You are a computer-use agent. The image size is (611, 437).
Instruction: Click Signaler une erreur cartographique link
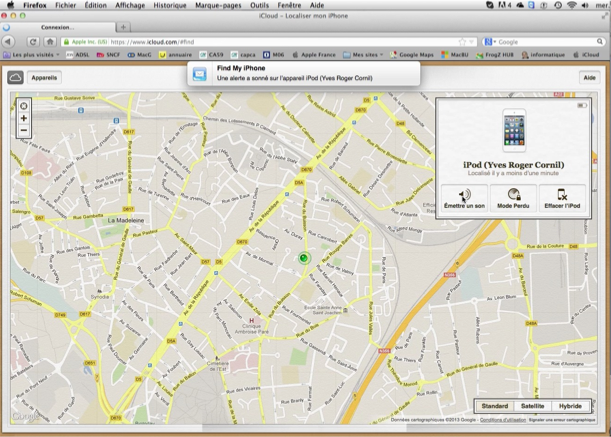pyautogui.click(x=562, y=420)
